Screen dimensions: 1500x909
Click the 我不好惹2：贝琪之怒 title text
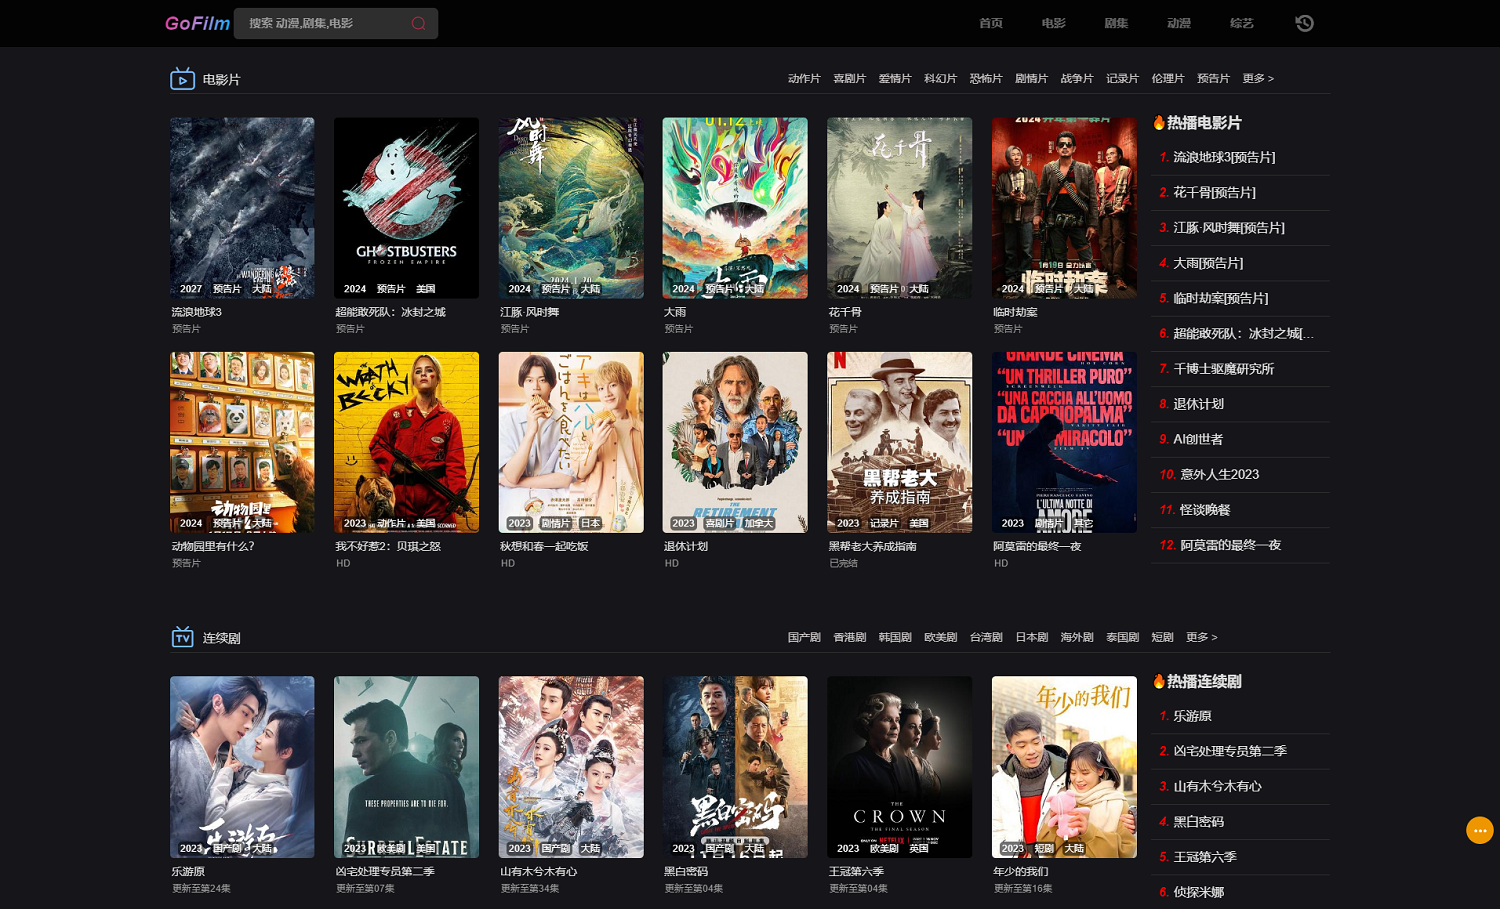point(388,547)
